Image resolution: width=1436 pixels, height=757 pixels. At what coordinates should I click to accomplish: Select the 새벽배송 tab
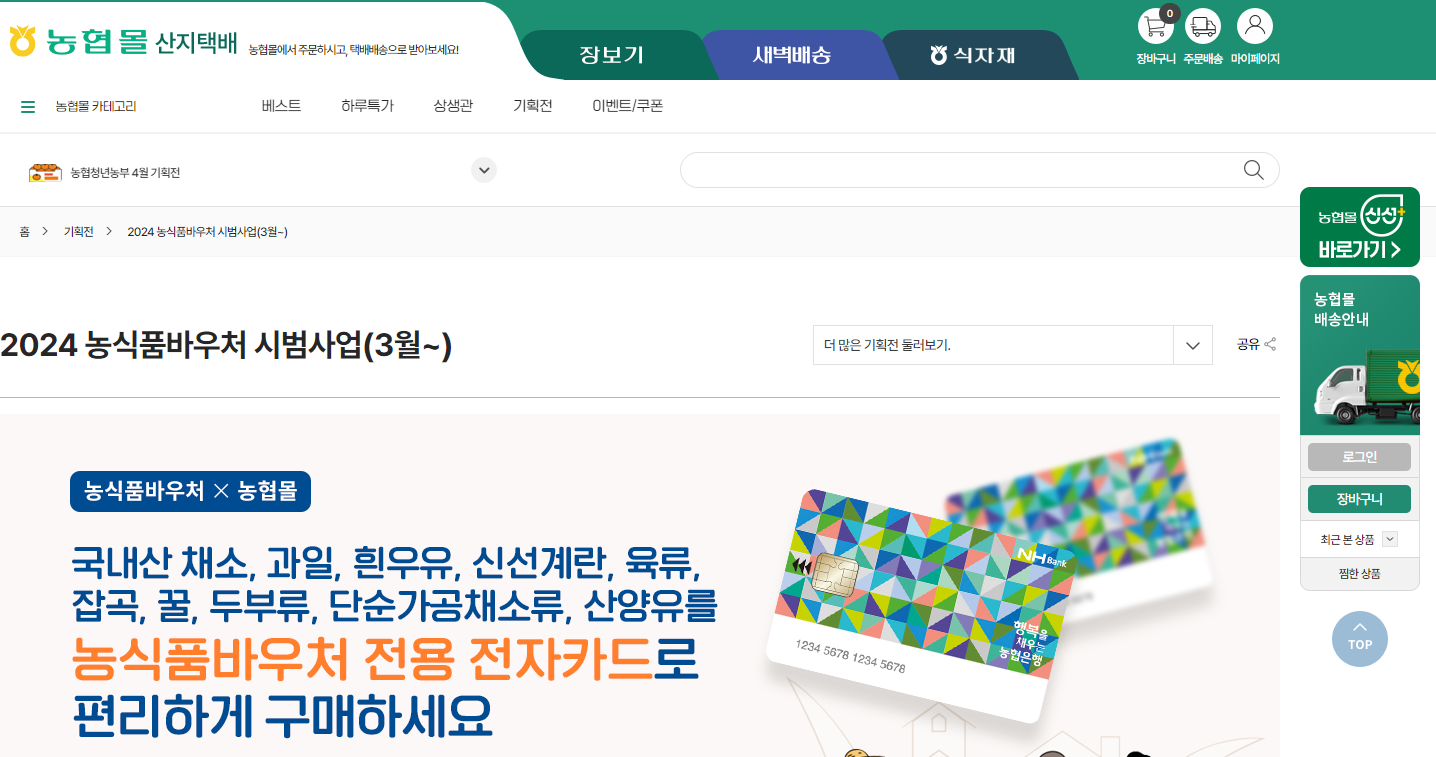pyautogui.click(x=792, y=55)
